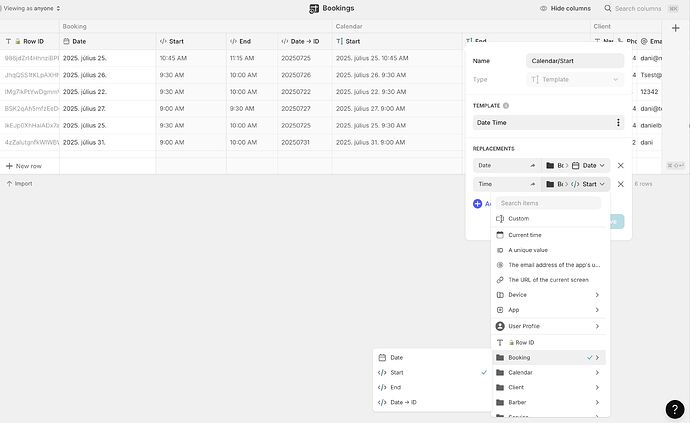Click the plus icon to add a column
This screenshot has height=423, width=690.
click(675, 28)
